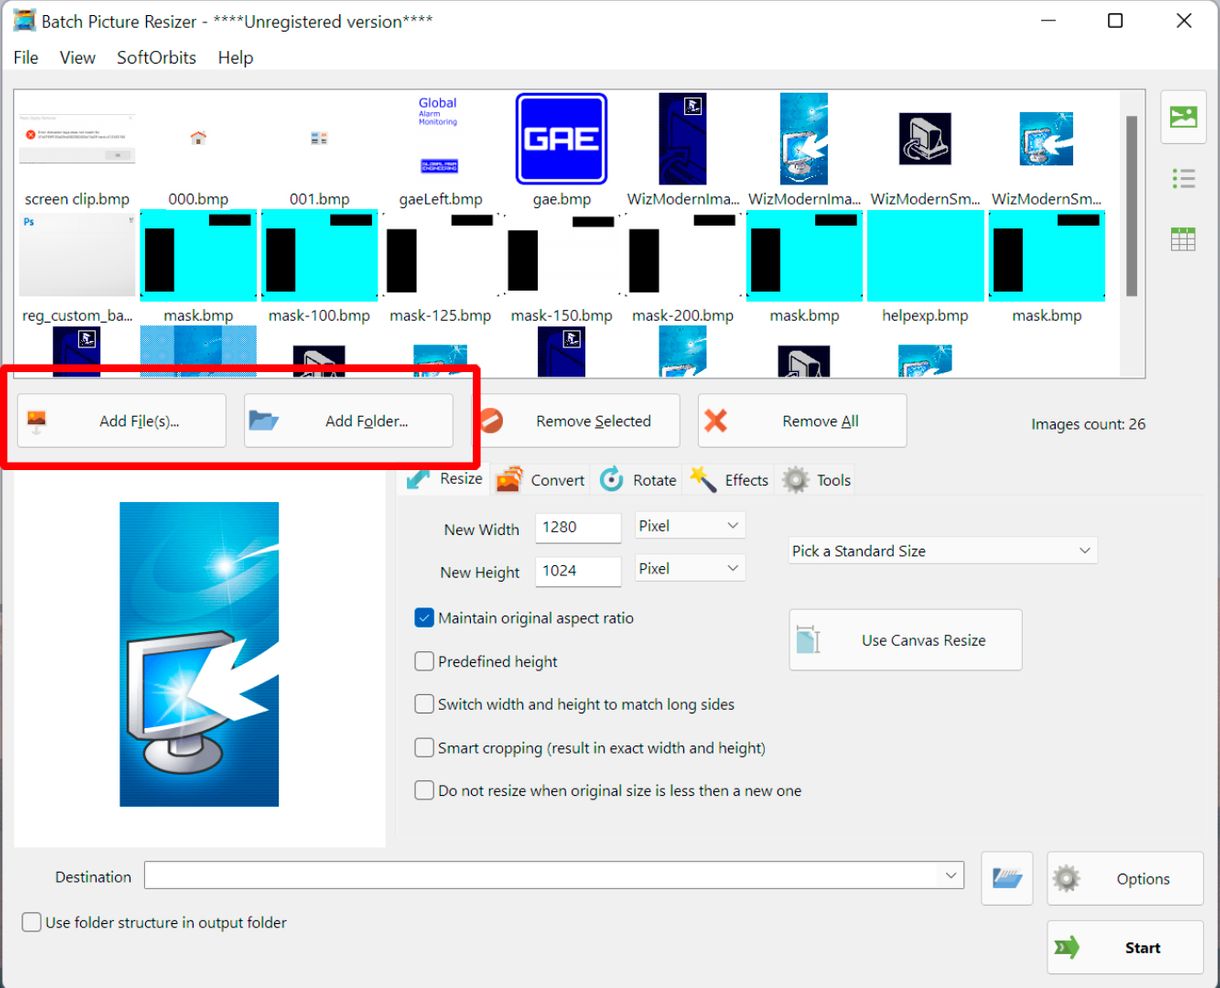The image size is (1220, 988).
Task: Uncheck Maintain original aspect ratio
Action: (424, 618)
